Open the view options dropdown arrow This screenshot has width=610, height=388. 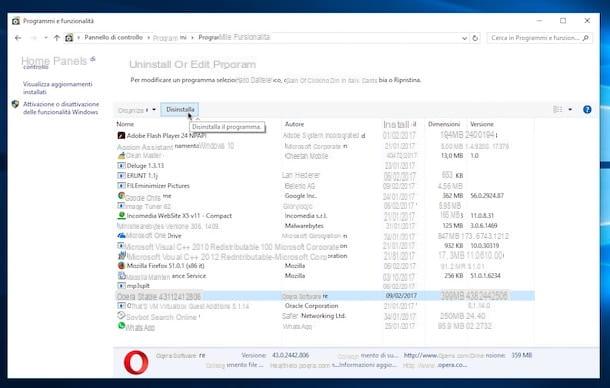tap(570, 110)
